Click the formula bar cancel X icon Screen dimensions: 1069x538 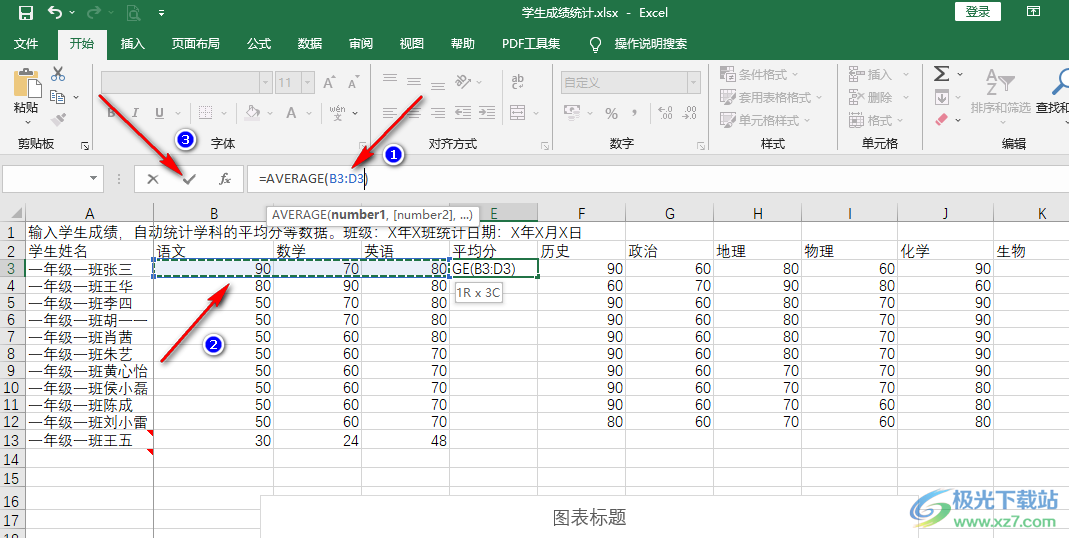point(153,179)
